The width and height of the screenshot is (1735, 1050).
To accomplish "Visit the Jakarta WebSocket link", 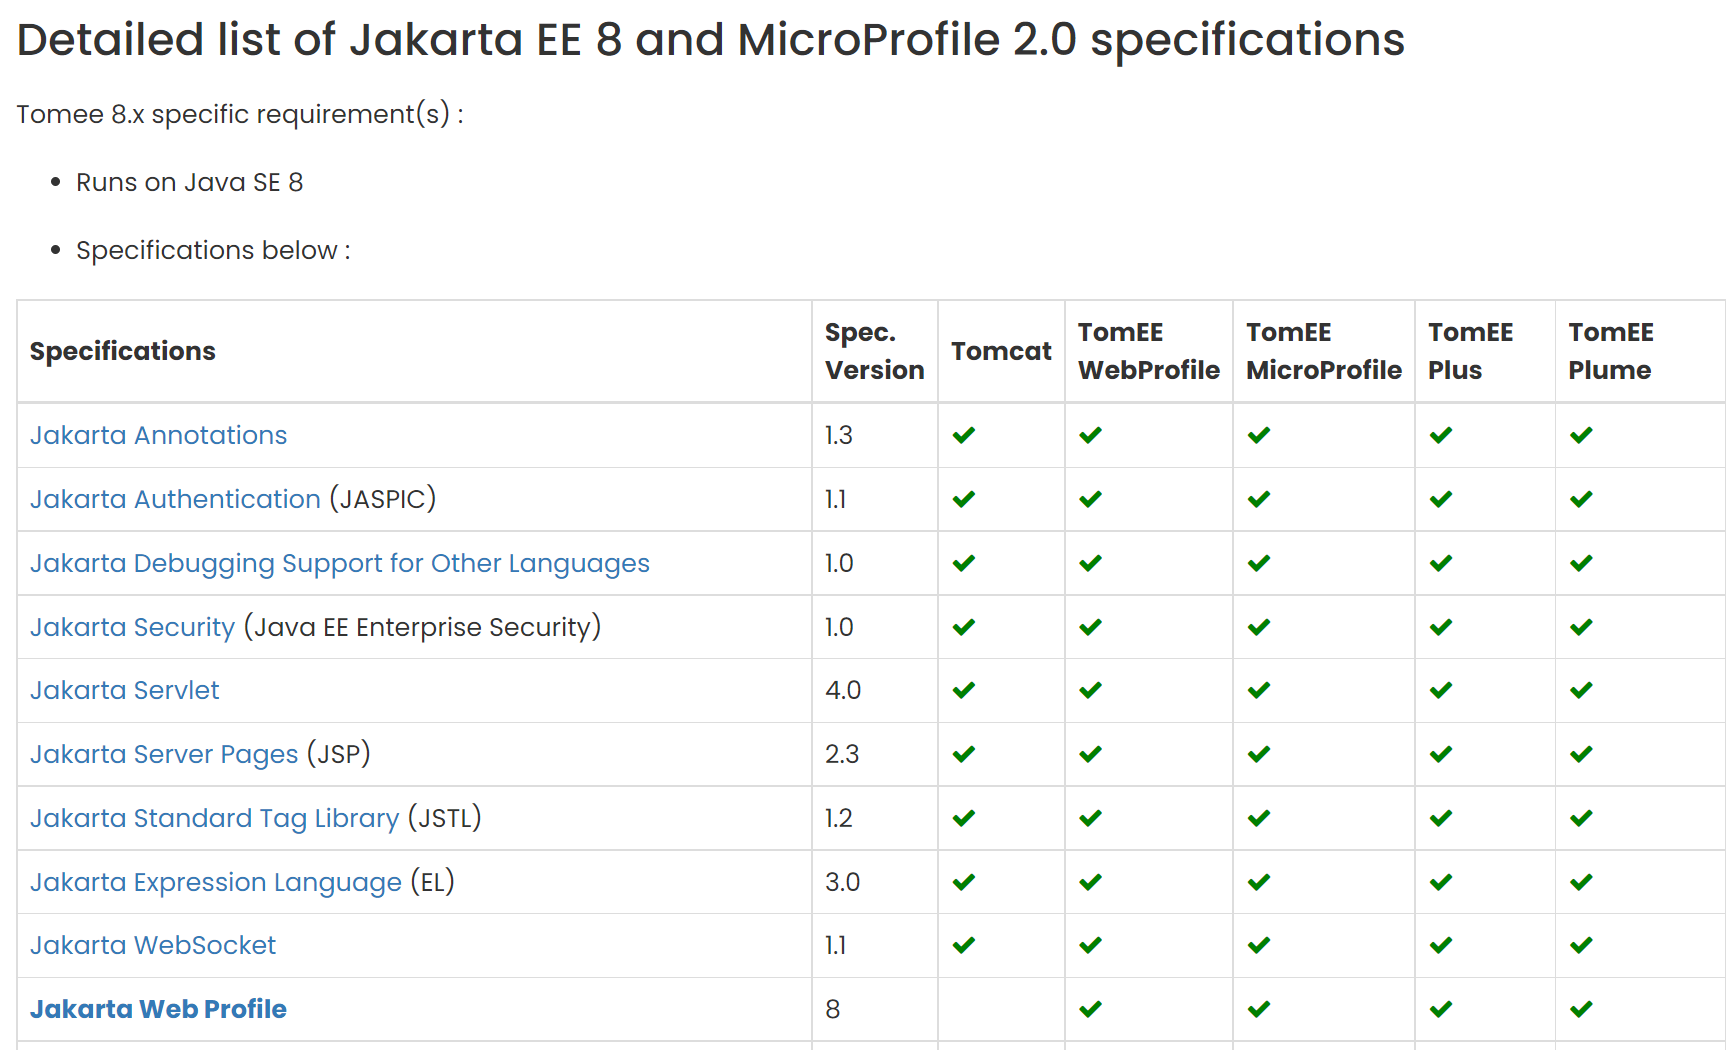I will coord(153,945).
